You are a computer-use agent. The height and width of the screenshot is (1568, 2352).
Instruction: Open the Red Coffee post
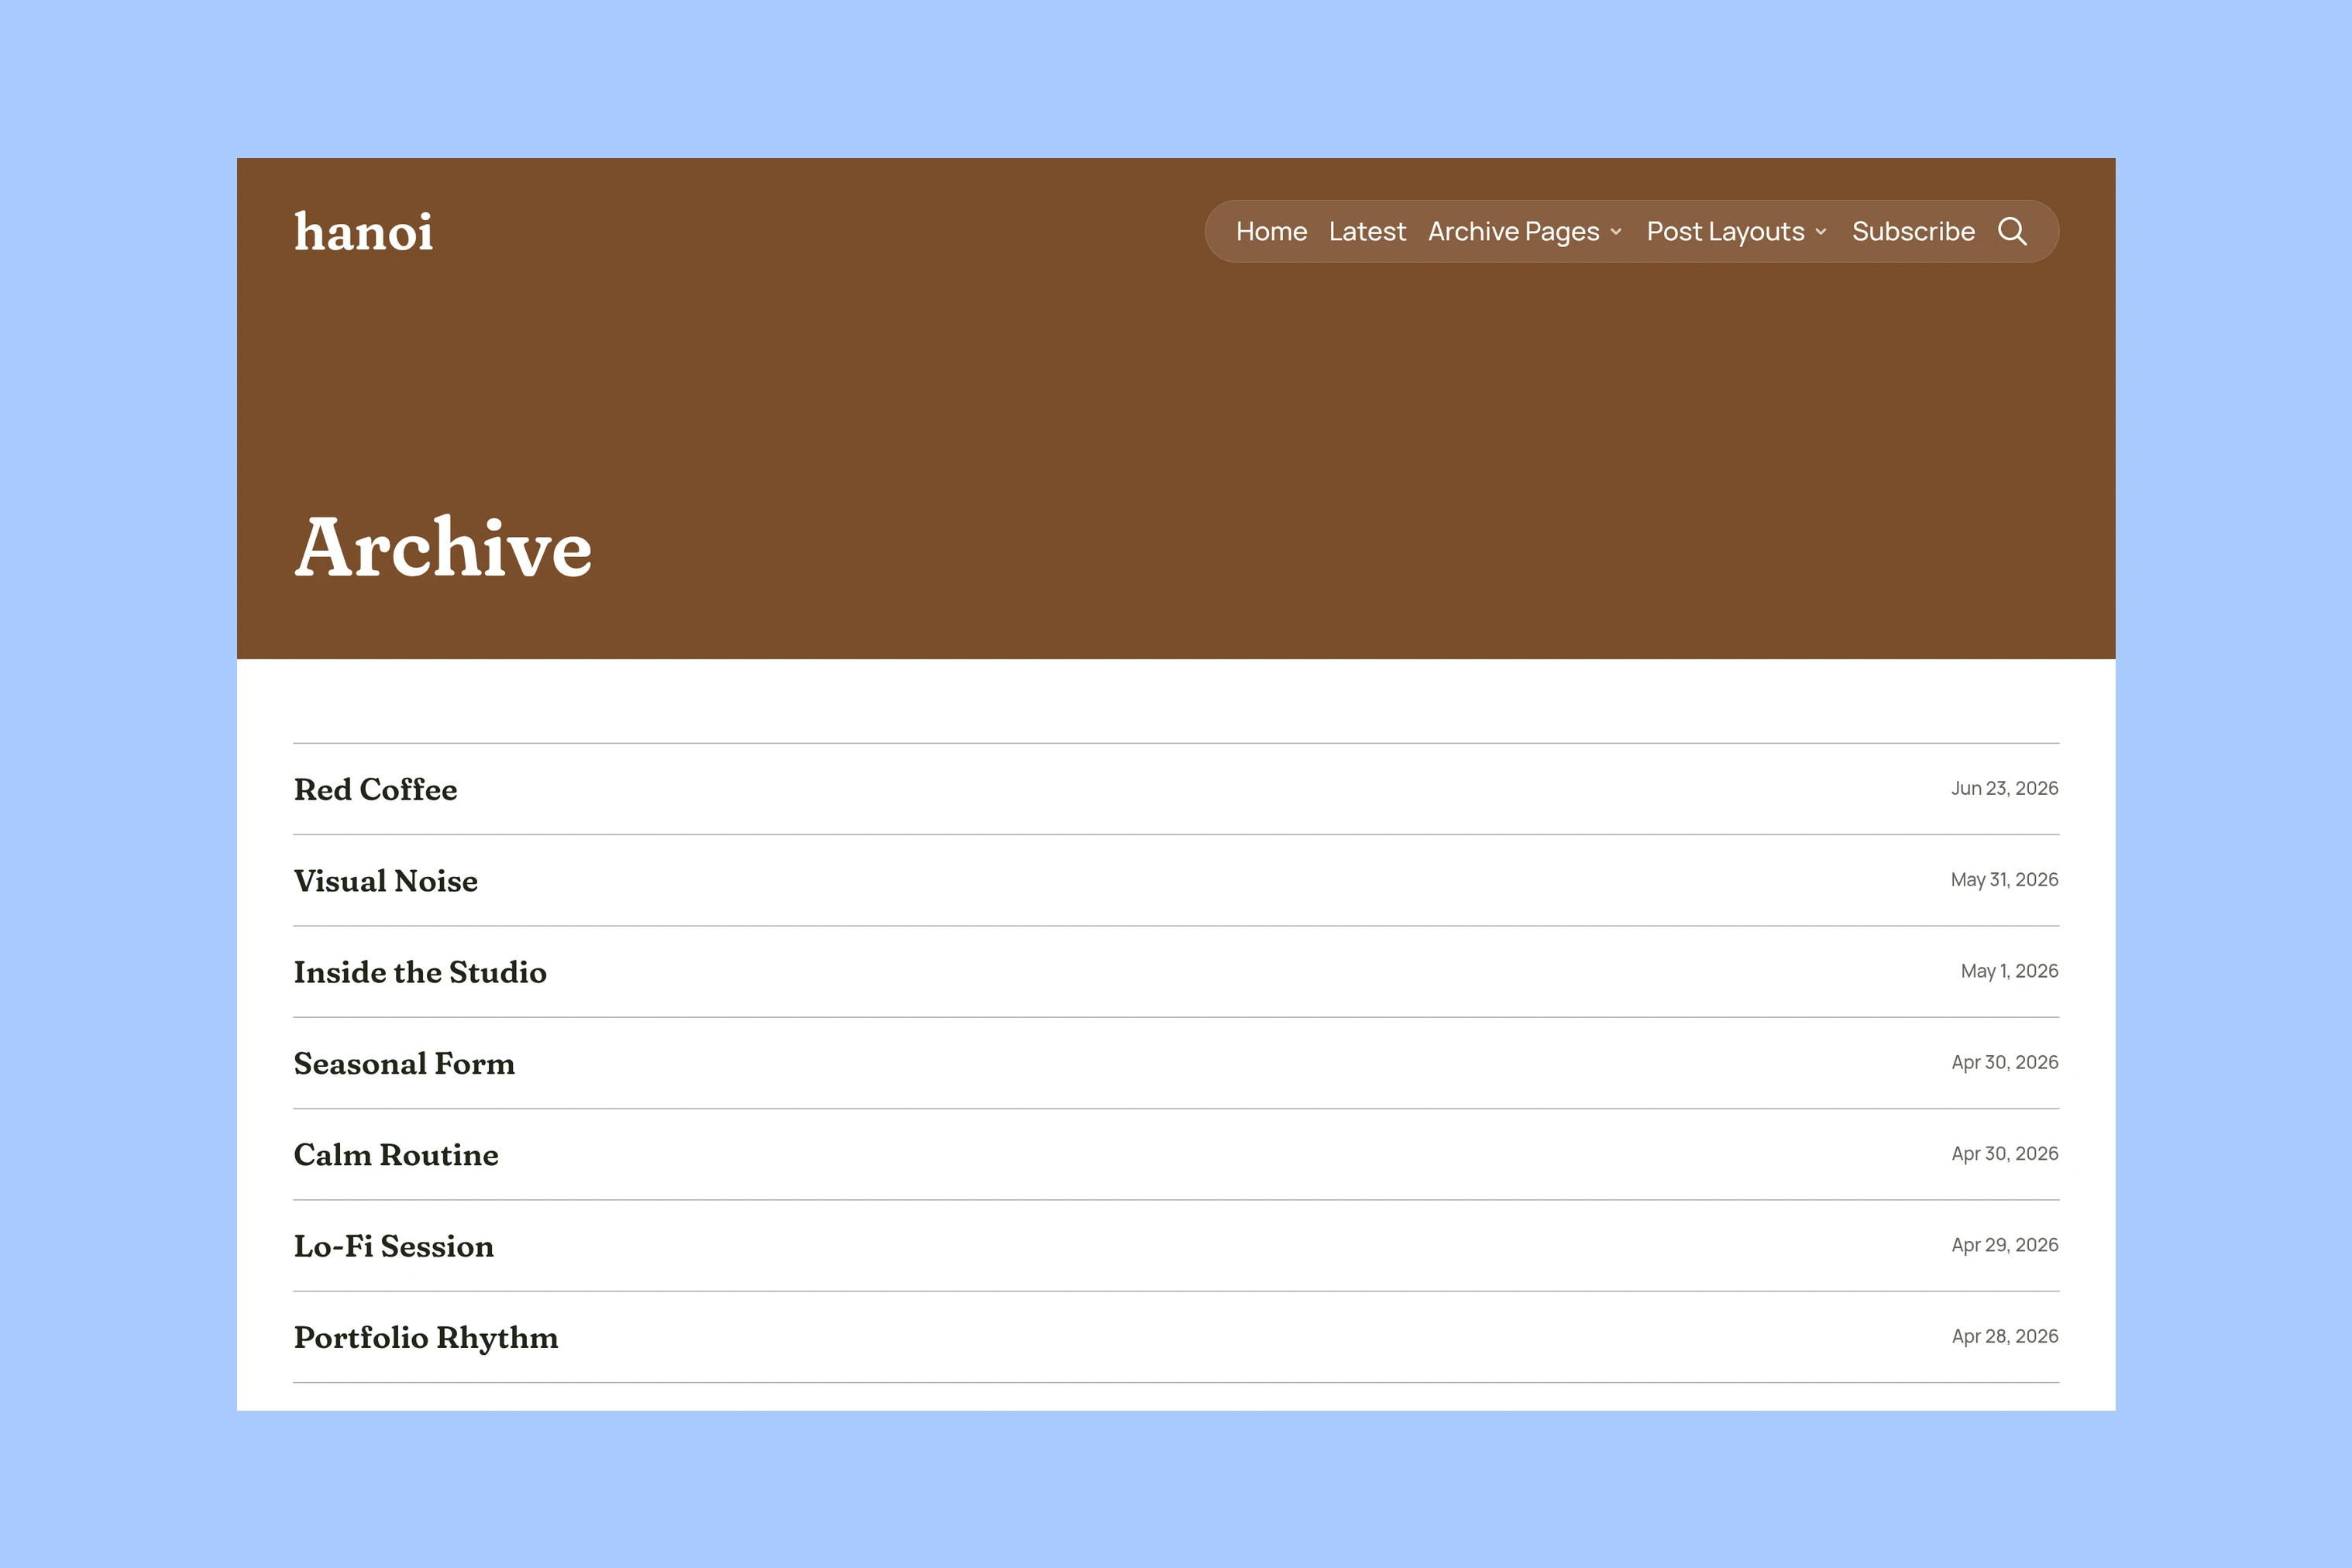pos(375,789)
